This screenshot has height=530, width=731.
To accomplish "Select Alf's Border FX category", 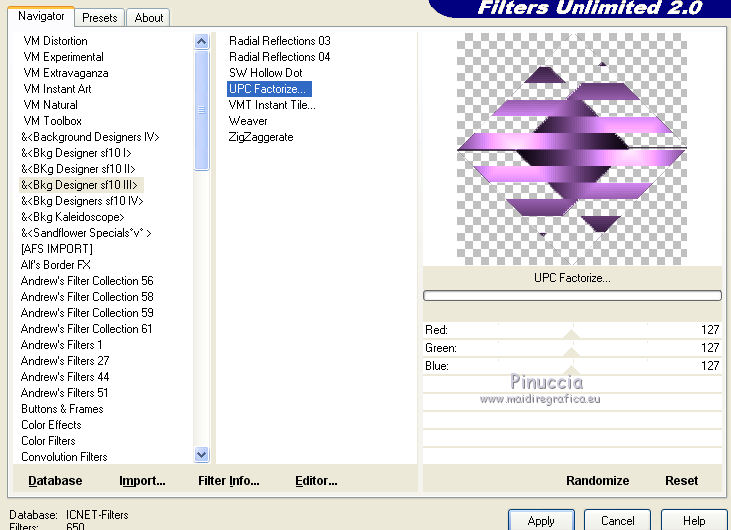I will tap(55, 265).
